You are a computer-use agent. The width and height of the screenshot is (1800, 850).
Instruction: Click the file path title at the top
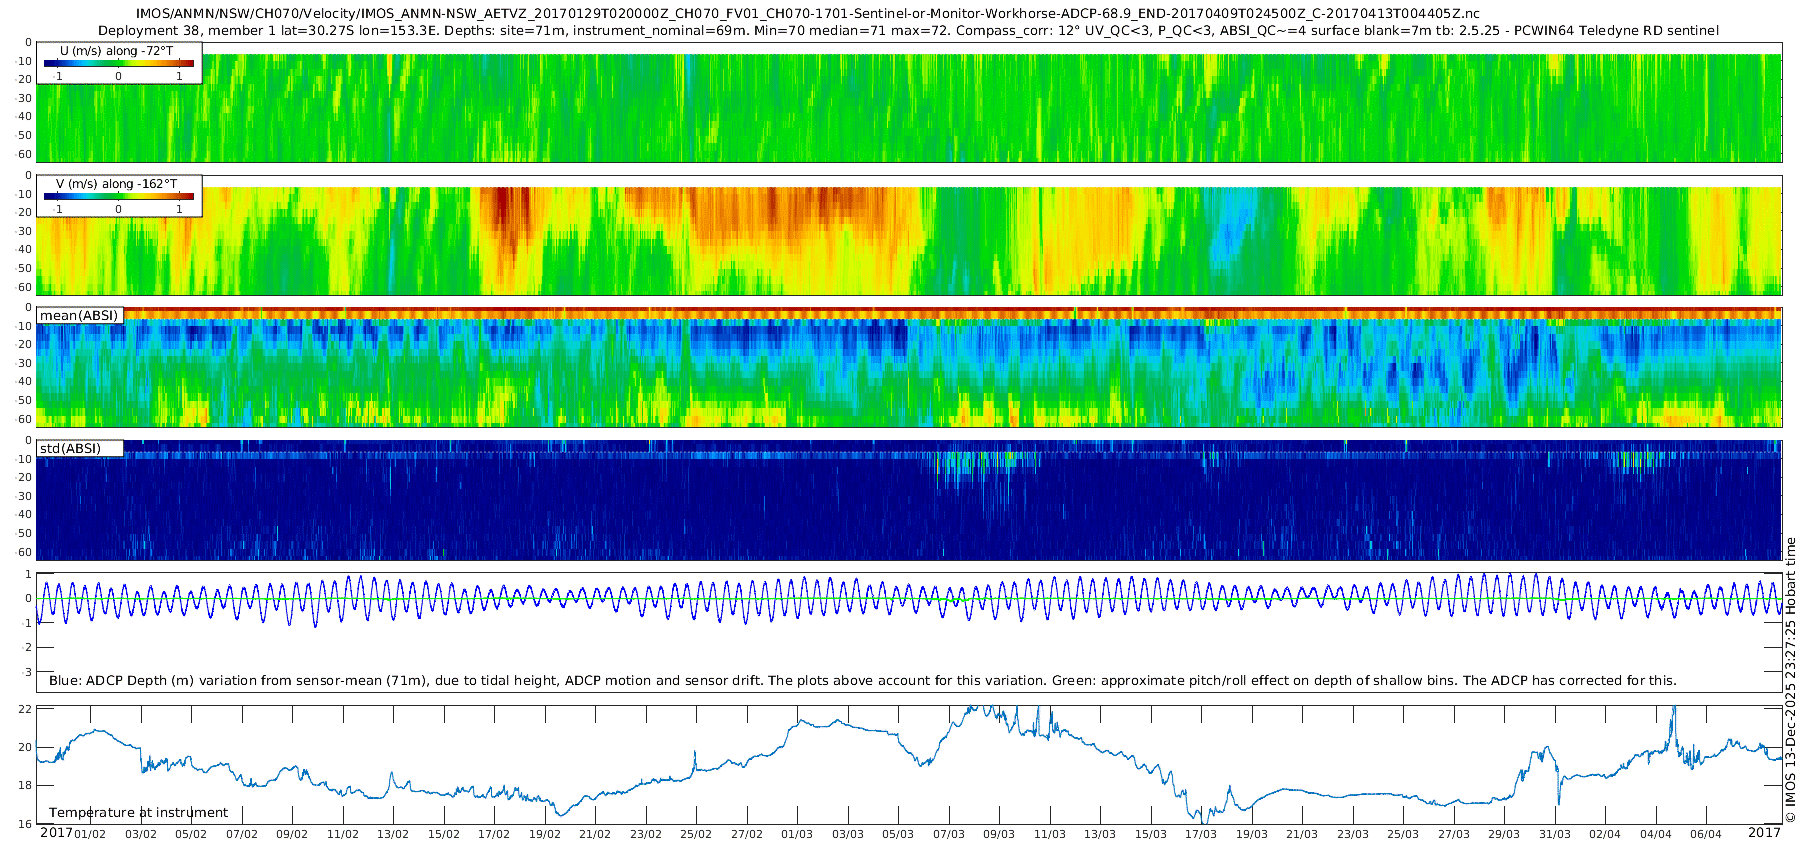808,14
